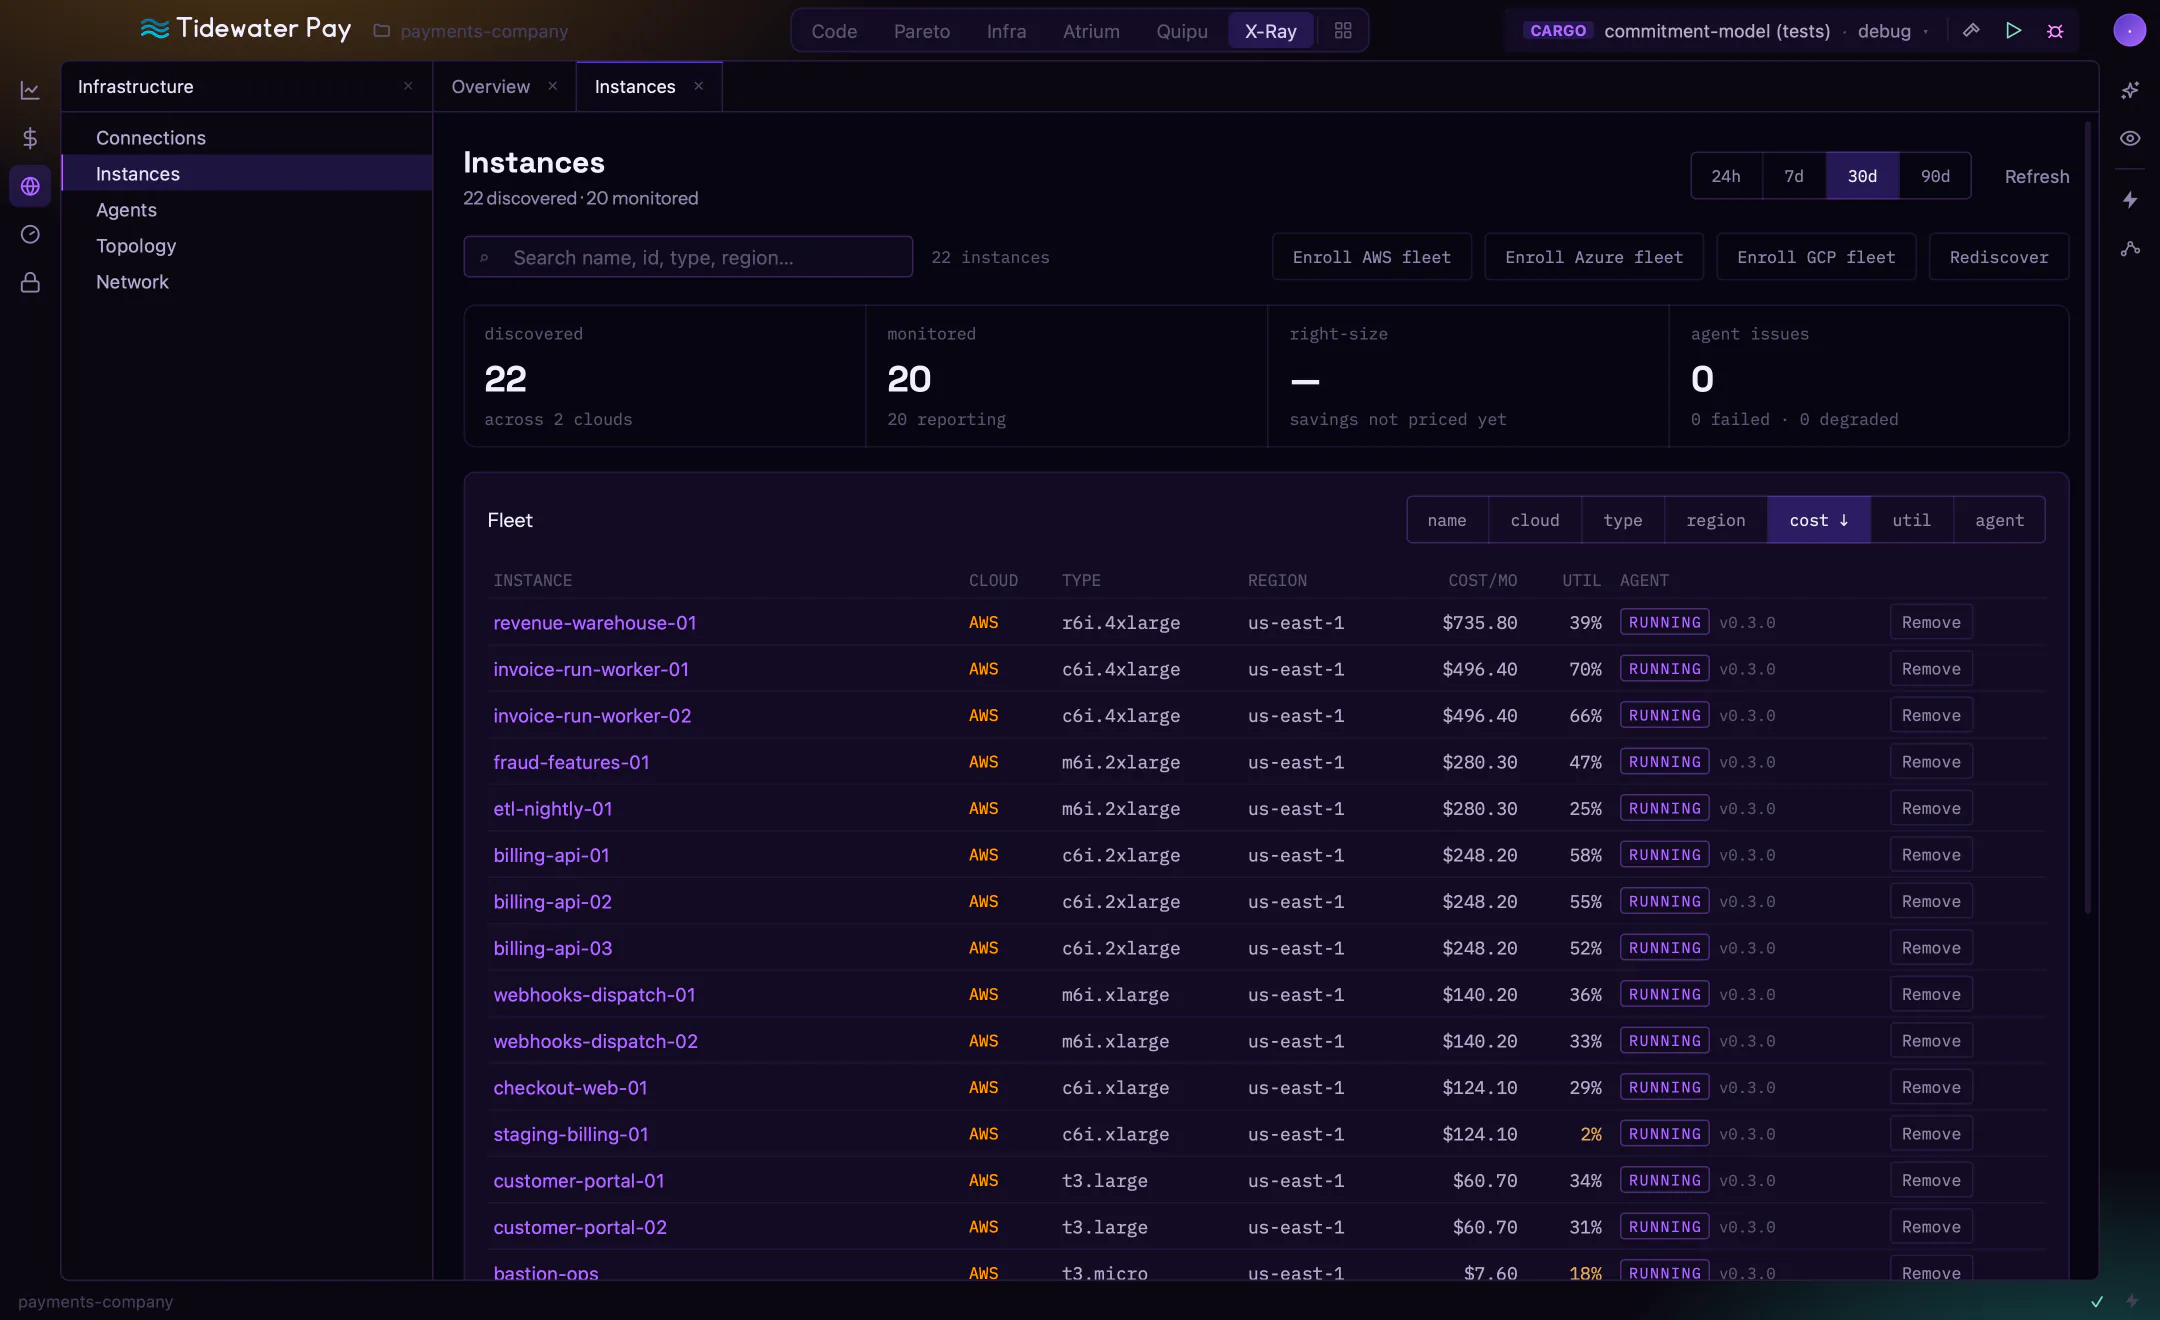Open the lock security sidebar icon
Screen dimensions: 2160x1320
click(x=30, y=283)
